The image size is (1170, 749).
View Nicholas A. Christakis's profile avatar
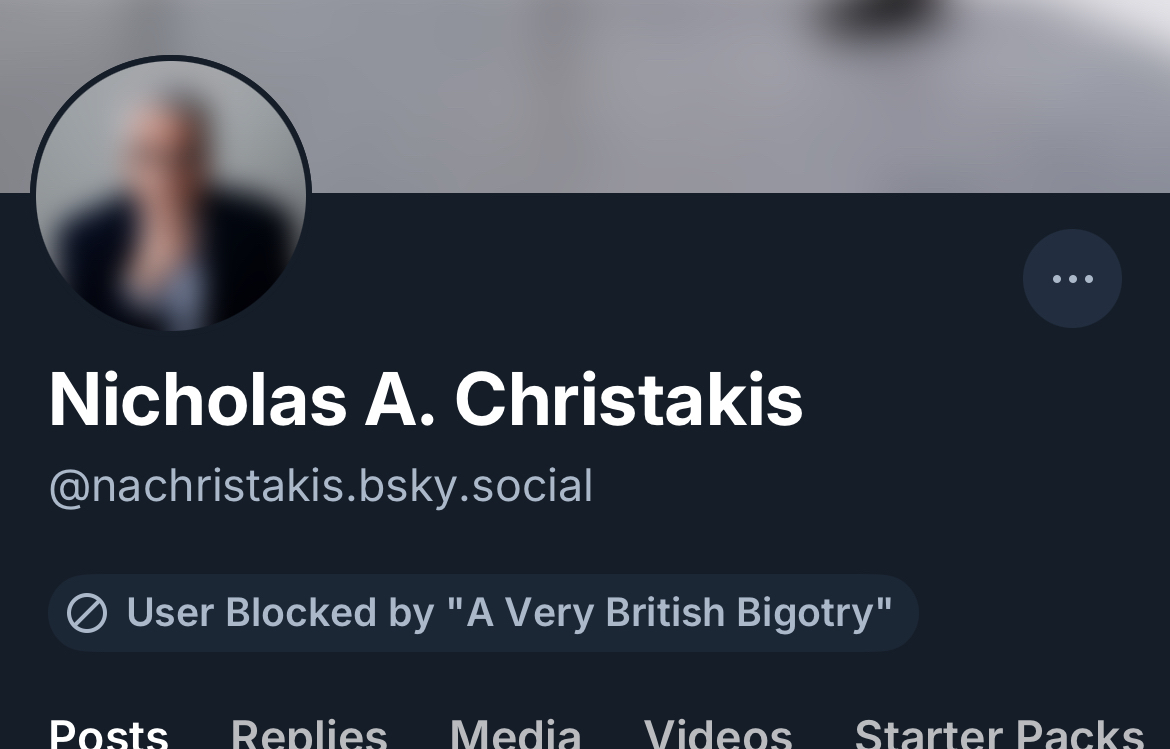tap(171, 195)
